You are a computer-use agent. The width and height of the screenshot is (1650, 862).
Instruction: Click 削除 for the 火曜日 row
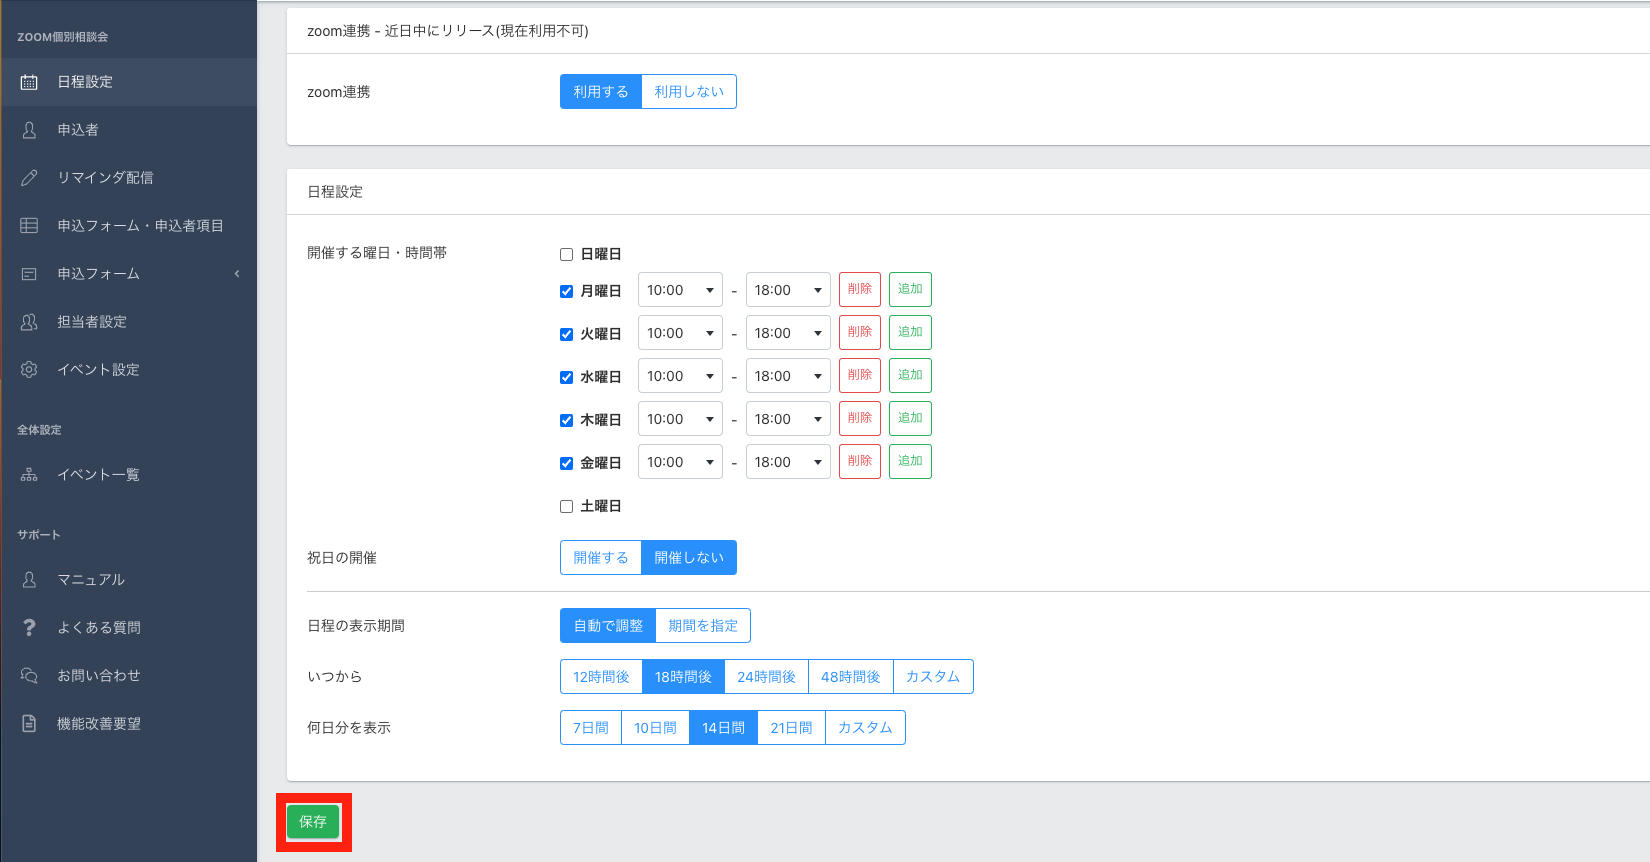click(859, 333)
